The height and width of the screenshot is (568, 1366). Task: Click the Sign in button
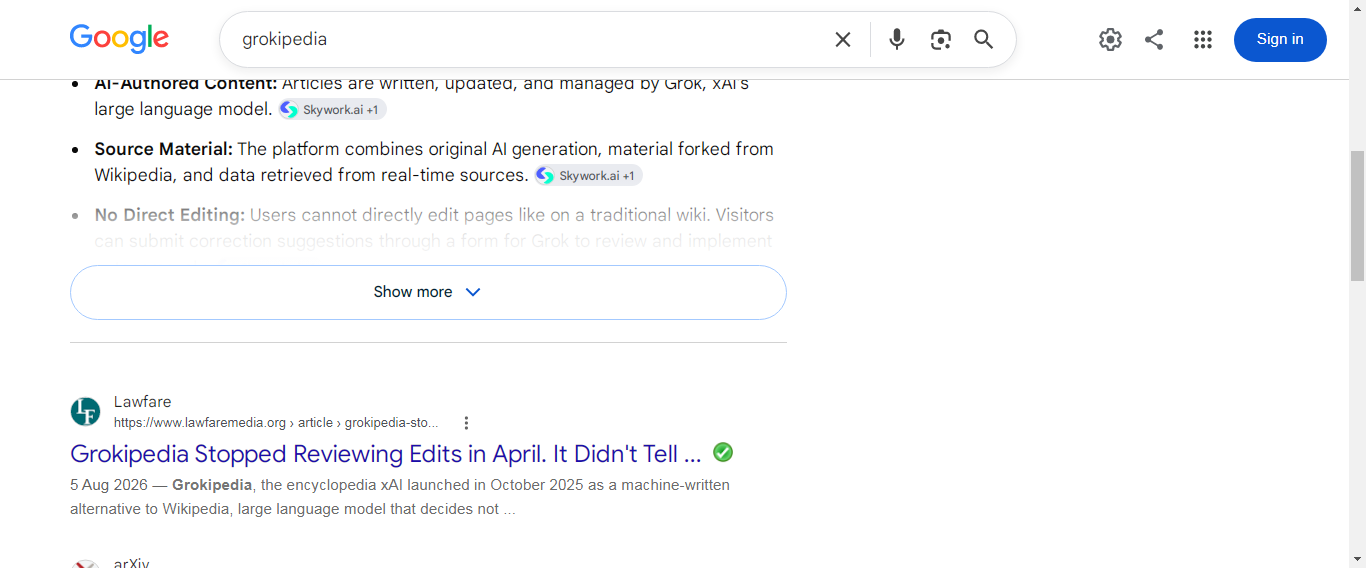1280,39
